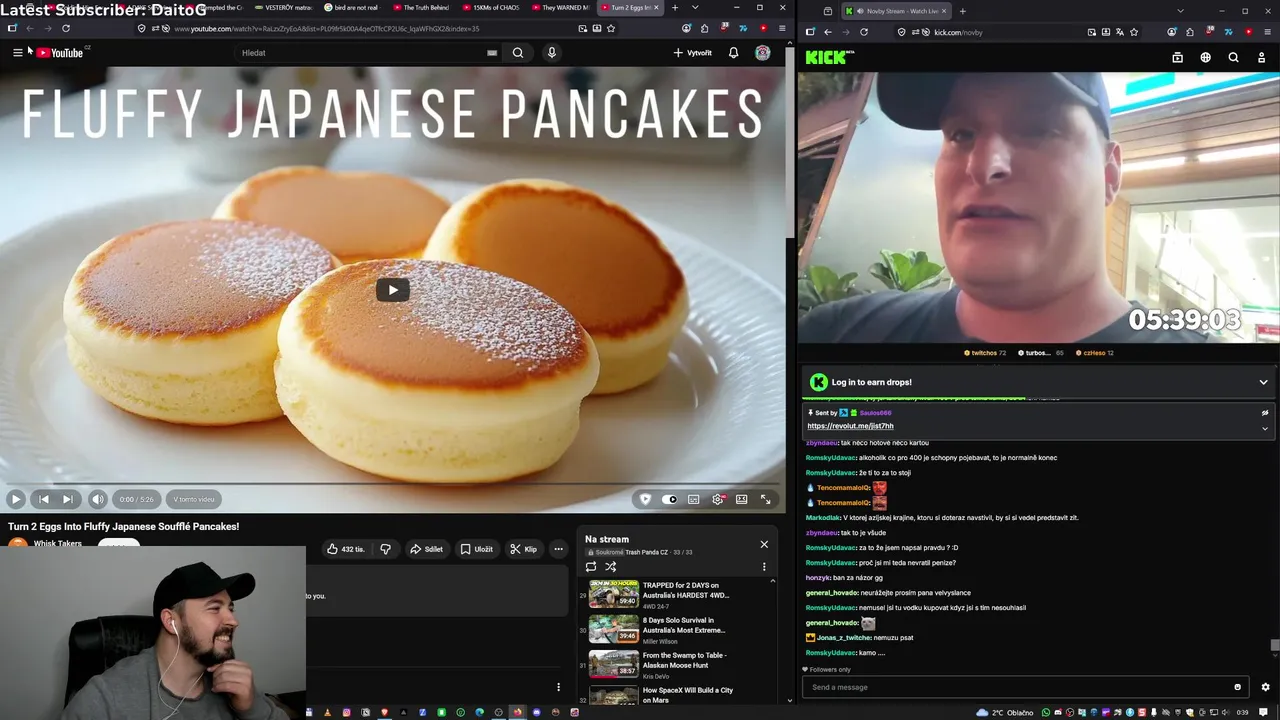The image size is (1280, 720).
Task: Unpin the message sent by Saulos666
Action: 1265,412
